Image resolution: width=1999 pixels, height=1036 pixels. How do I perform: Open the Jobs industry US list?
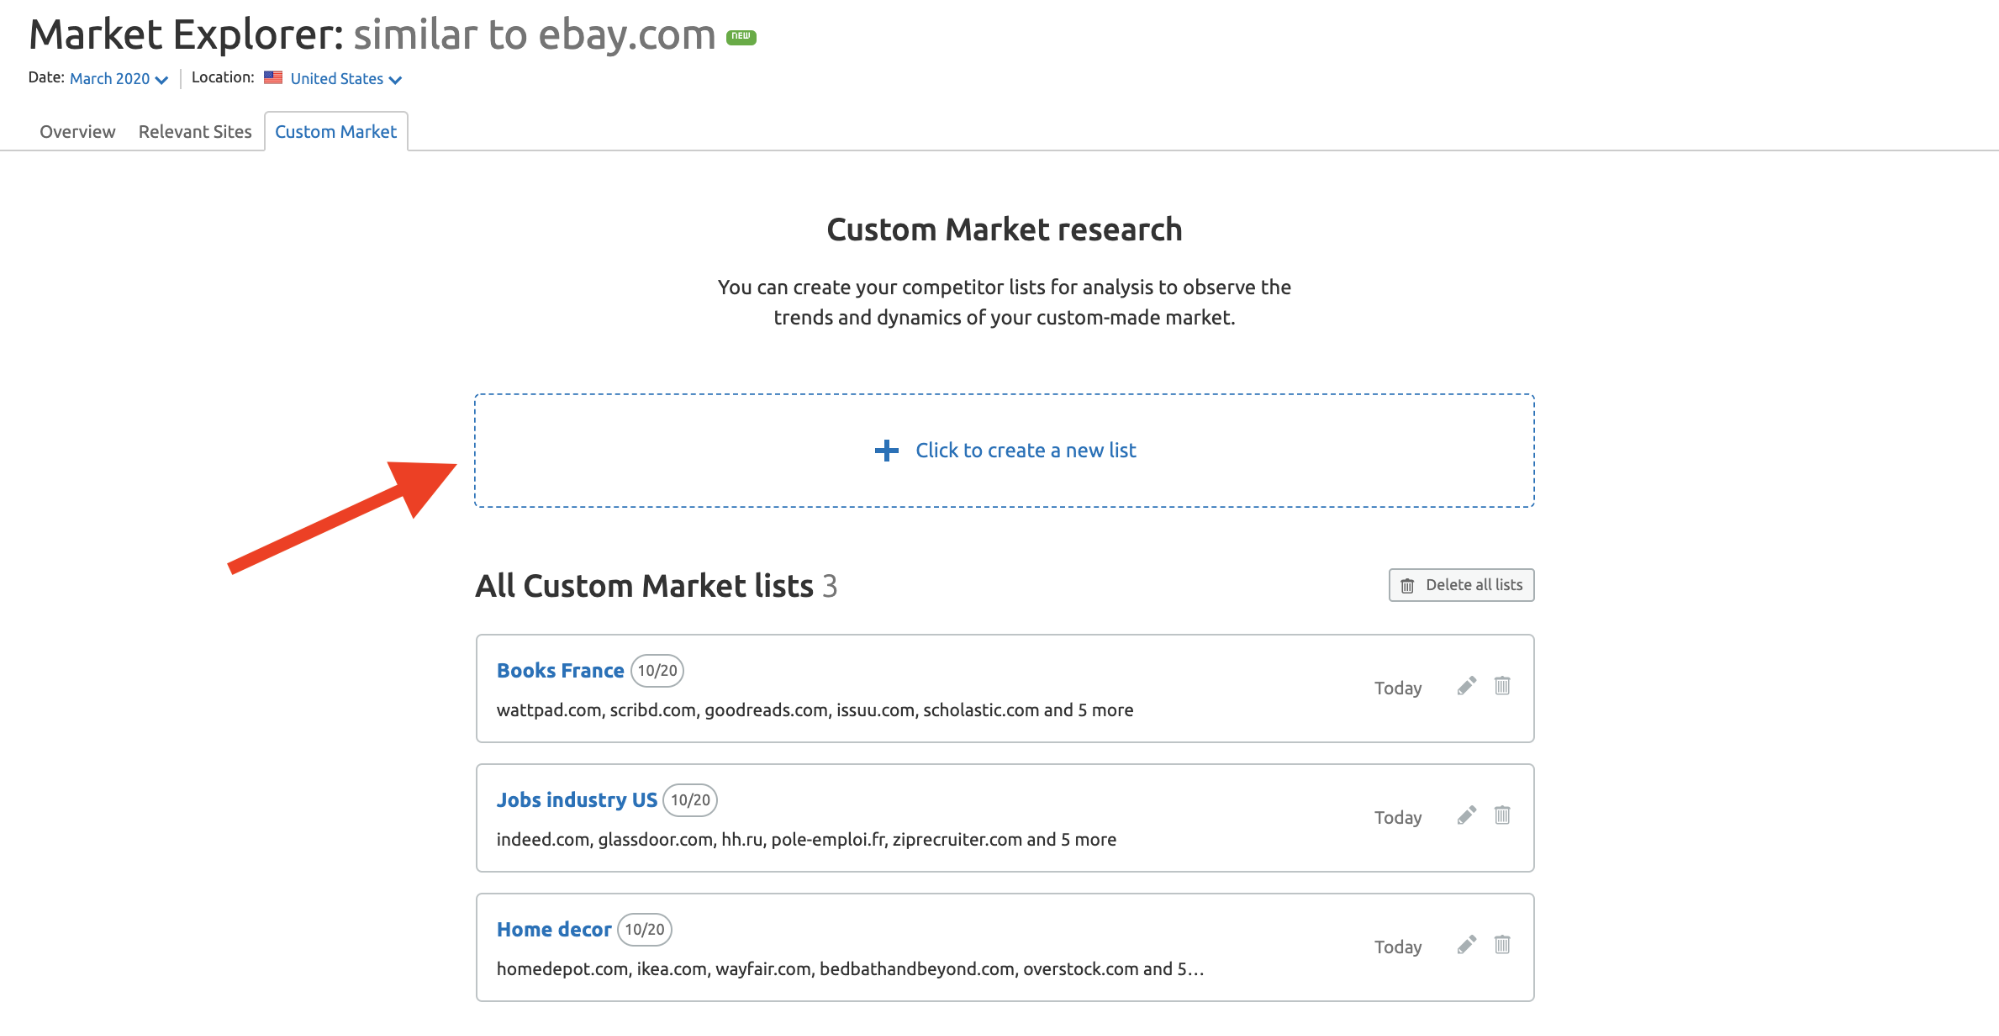click(577, 800)
